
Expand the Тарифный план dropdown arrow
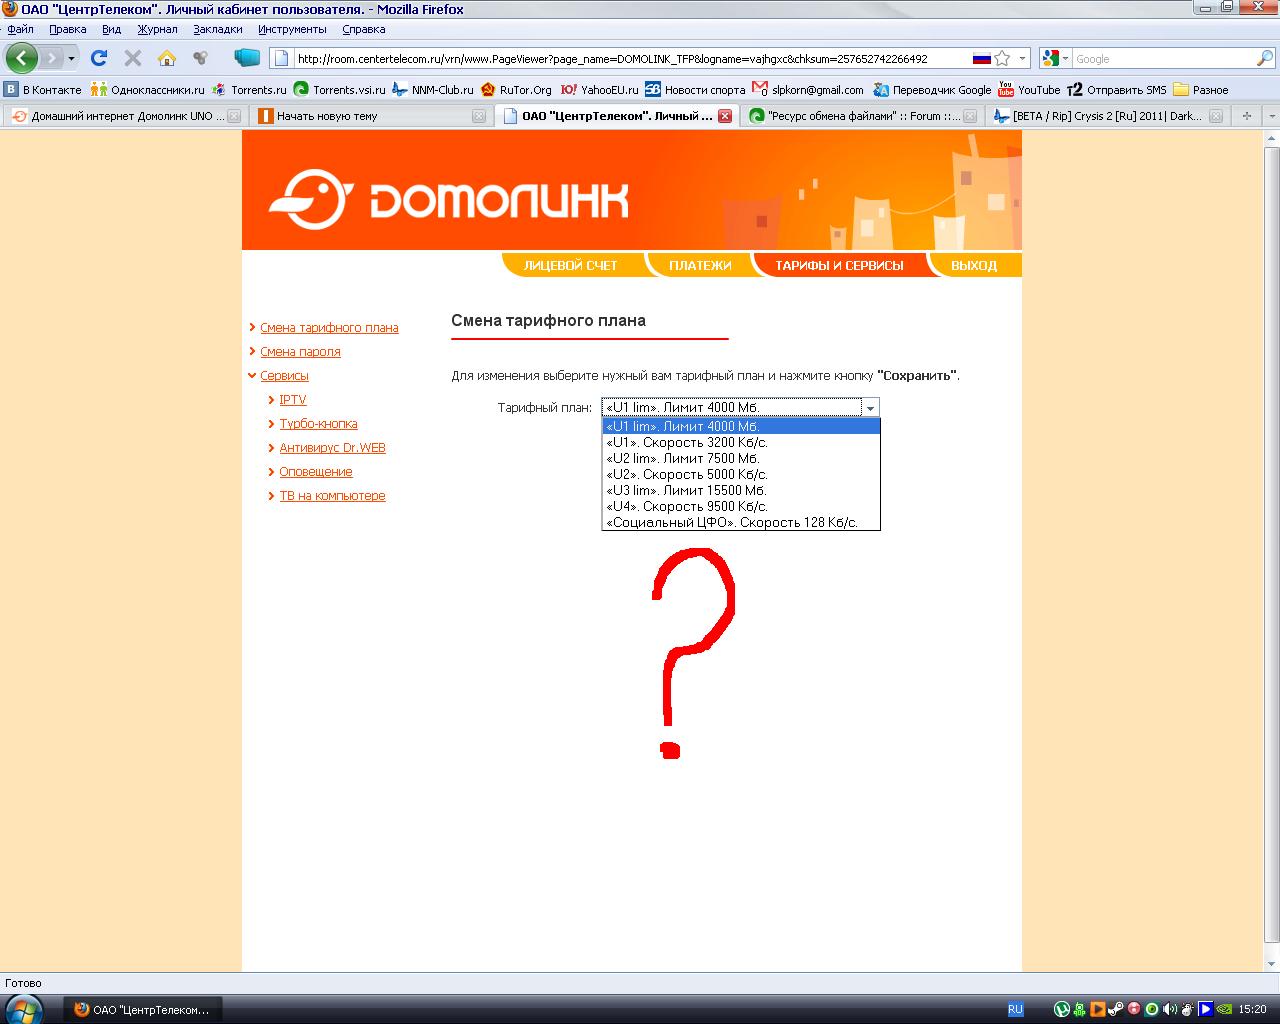click(x=870, y=408)
